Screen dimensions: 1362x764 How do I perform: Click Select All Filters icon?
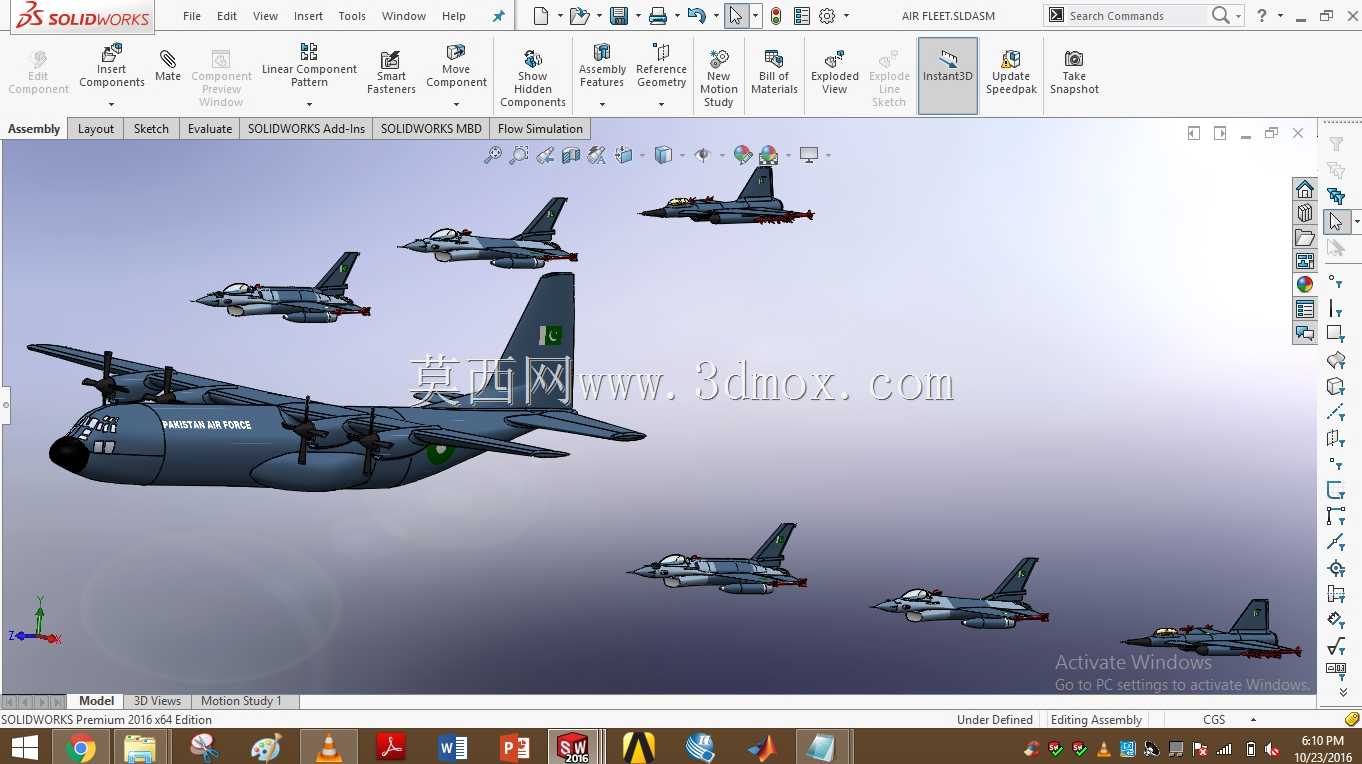tap(1336, 196)
